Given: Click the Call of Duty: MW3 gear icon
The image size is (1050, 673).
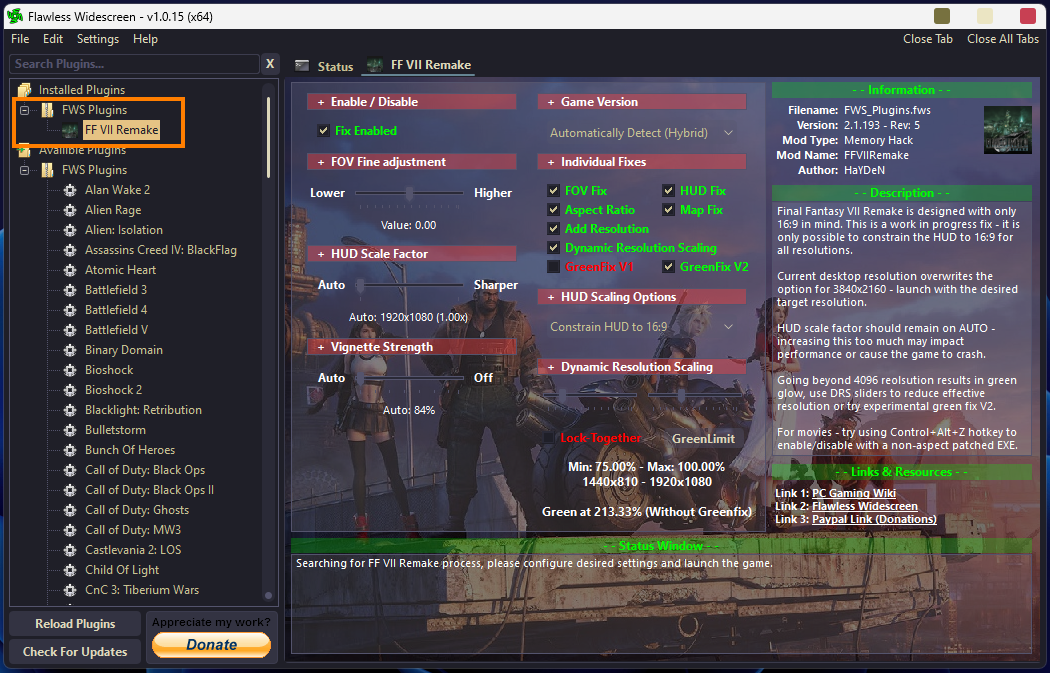Looking at the screenshot, I should (70, 530).
